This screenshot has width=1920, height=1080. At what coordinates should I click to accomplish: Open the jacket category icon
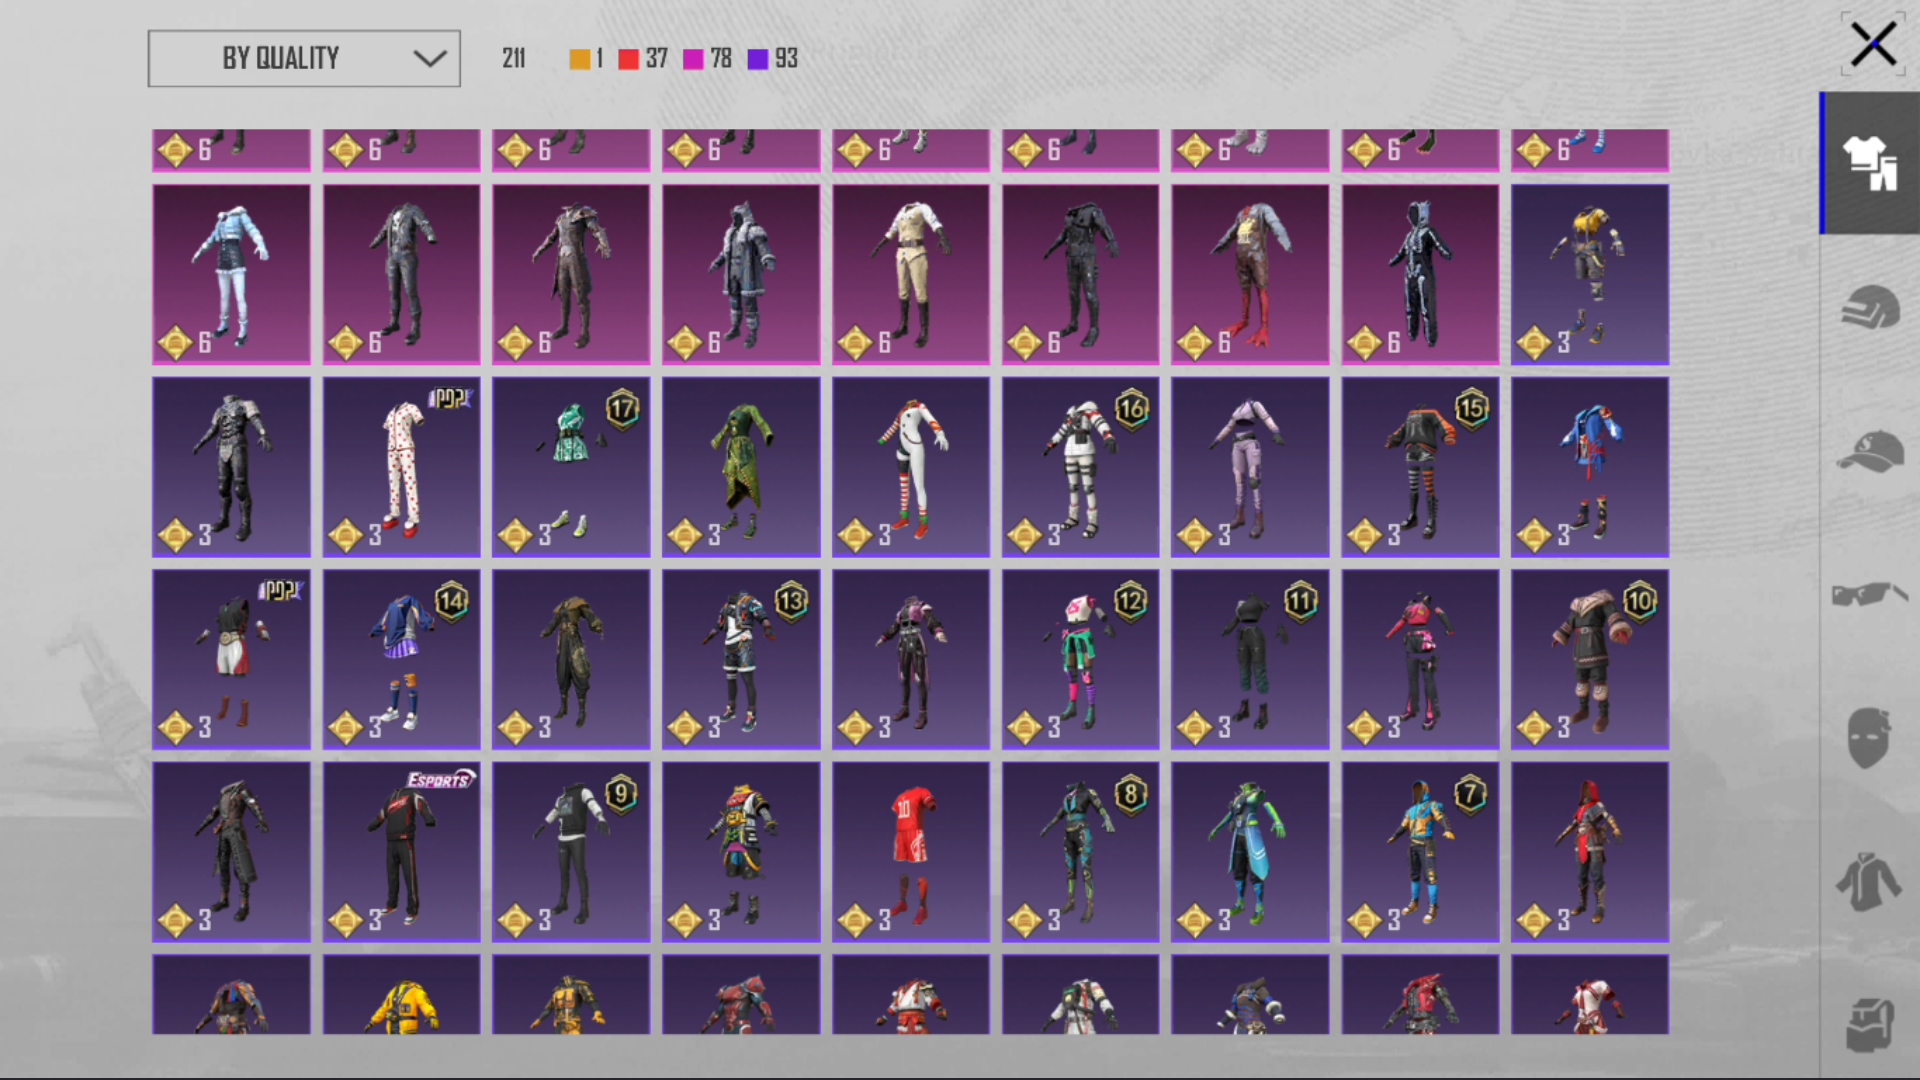tap(1868, 882)
